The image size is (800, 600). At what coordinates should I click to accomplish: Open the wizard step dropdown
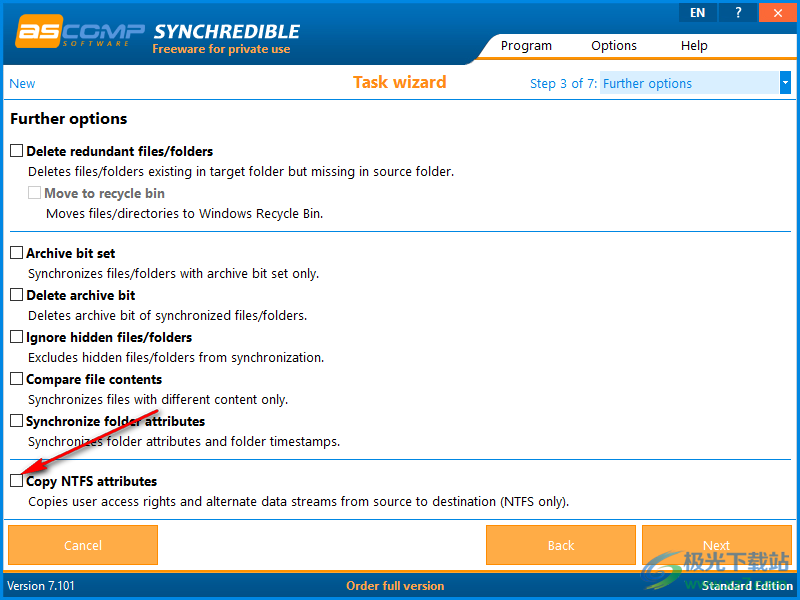(x=786, y=83)
